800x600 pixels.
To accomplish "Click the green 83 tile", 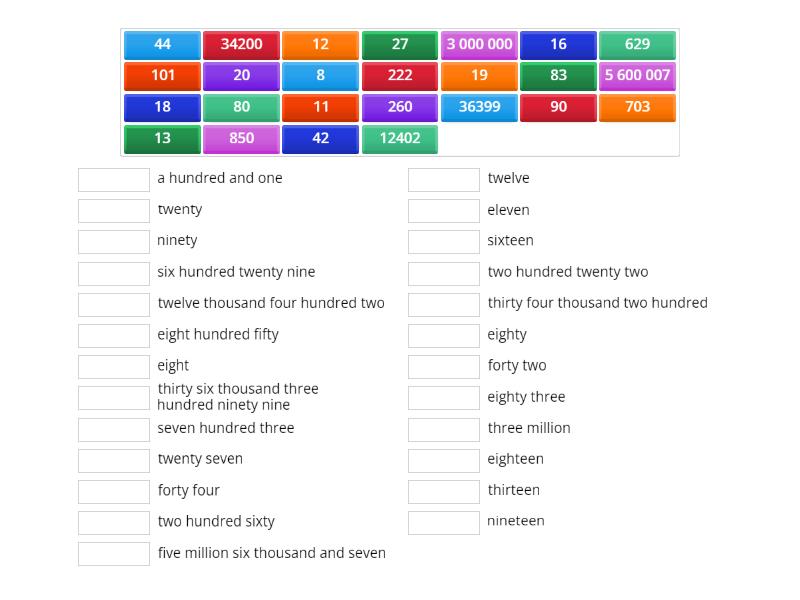I will pyautogui.click(x=558, y=76).
